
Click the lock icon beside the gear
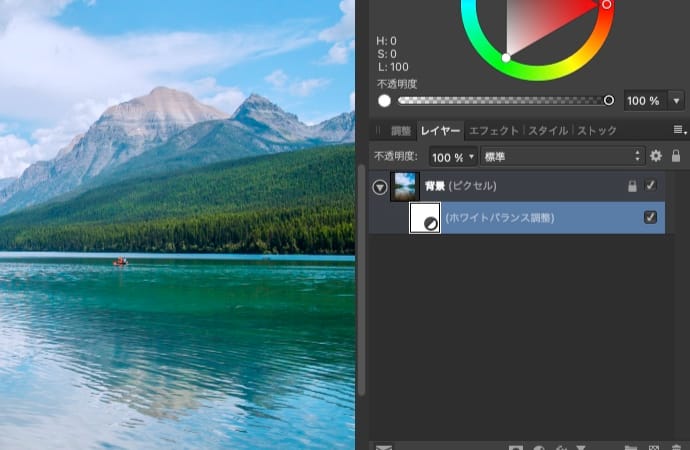[x=676, y=156]
